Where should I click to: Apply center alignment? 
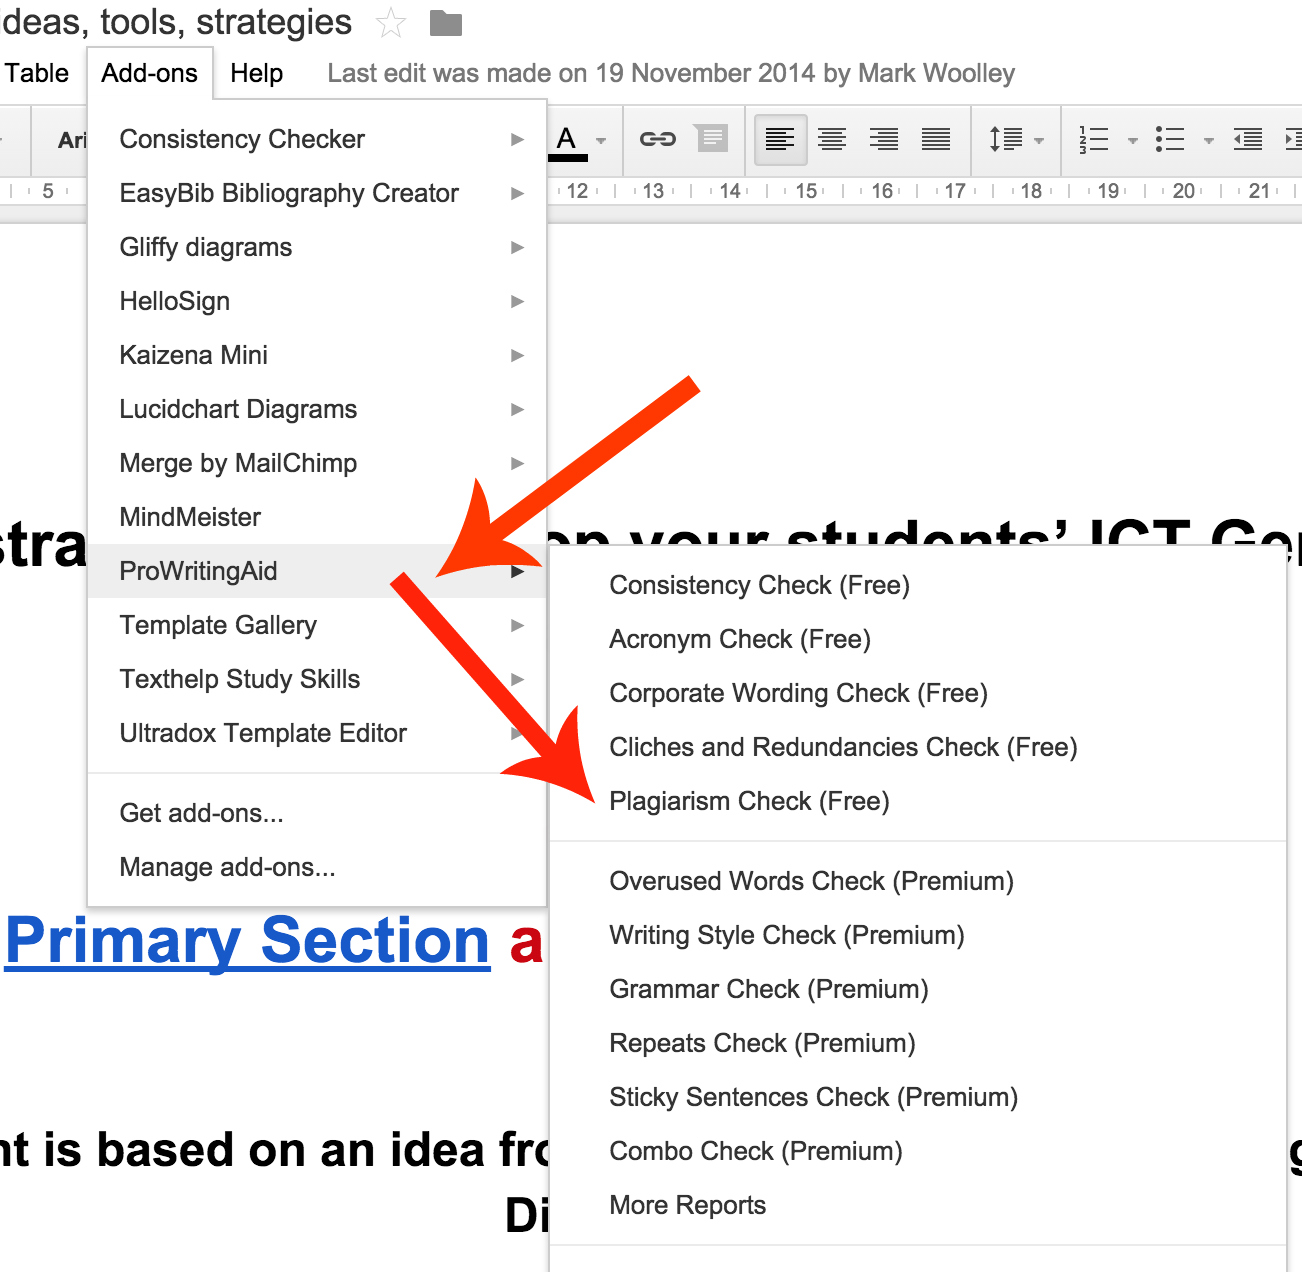point(831,139)
